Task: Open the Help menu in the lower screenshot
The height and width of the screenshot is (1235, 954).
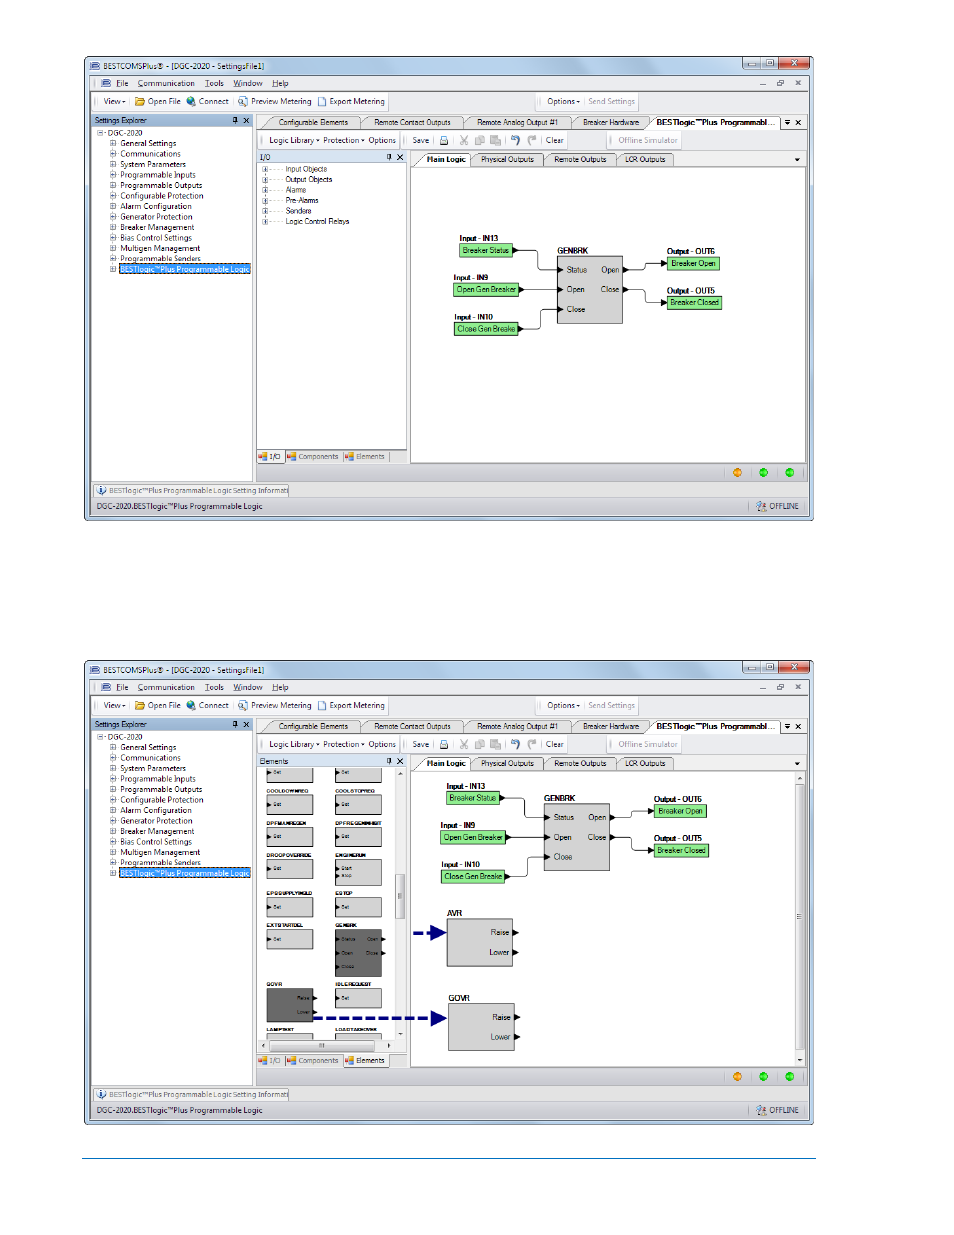Action: (280, 688)
